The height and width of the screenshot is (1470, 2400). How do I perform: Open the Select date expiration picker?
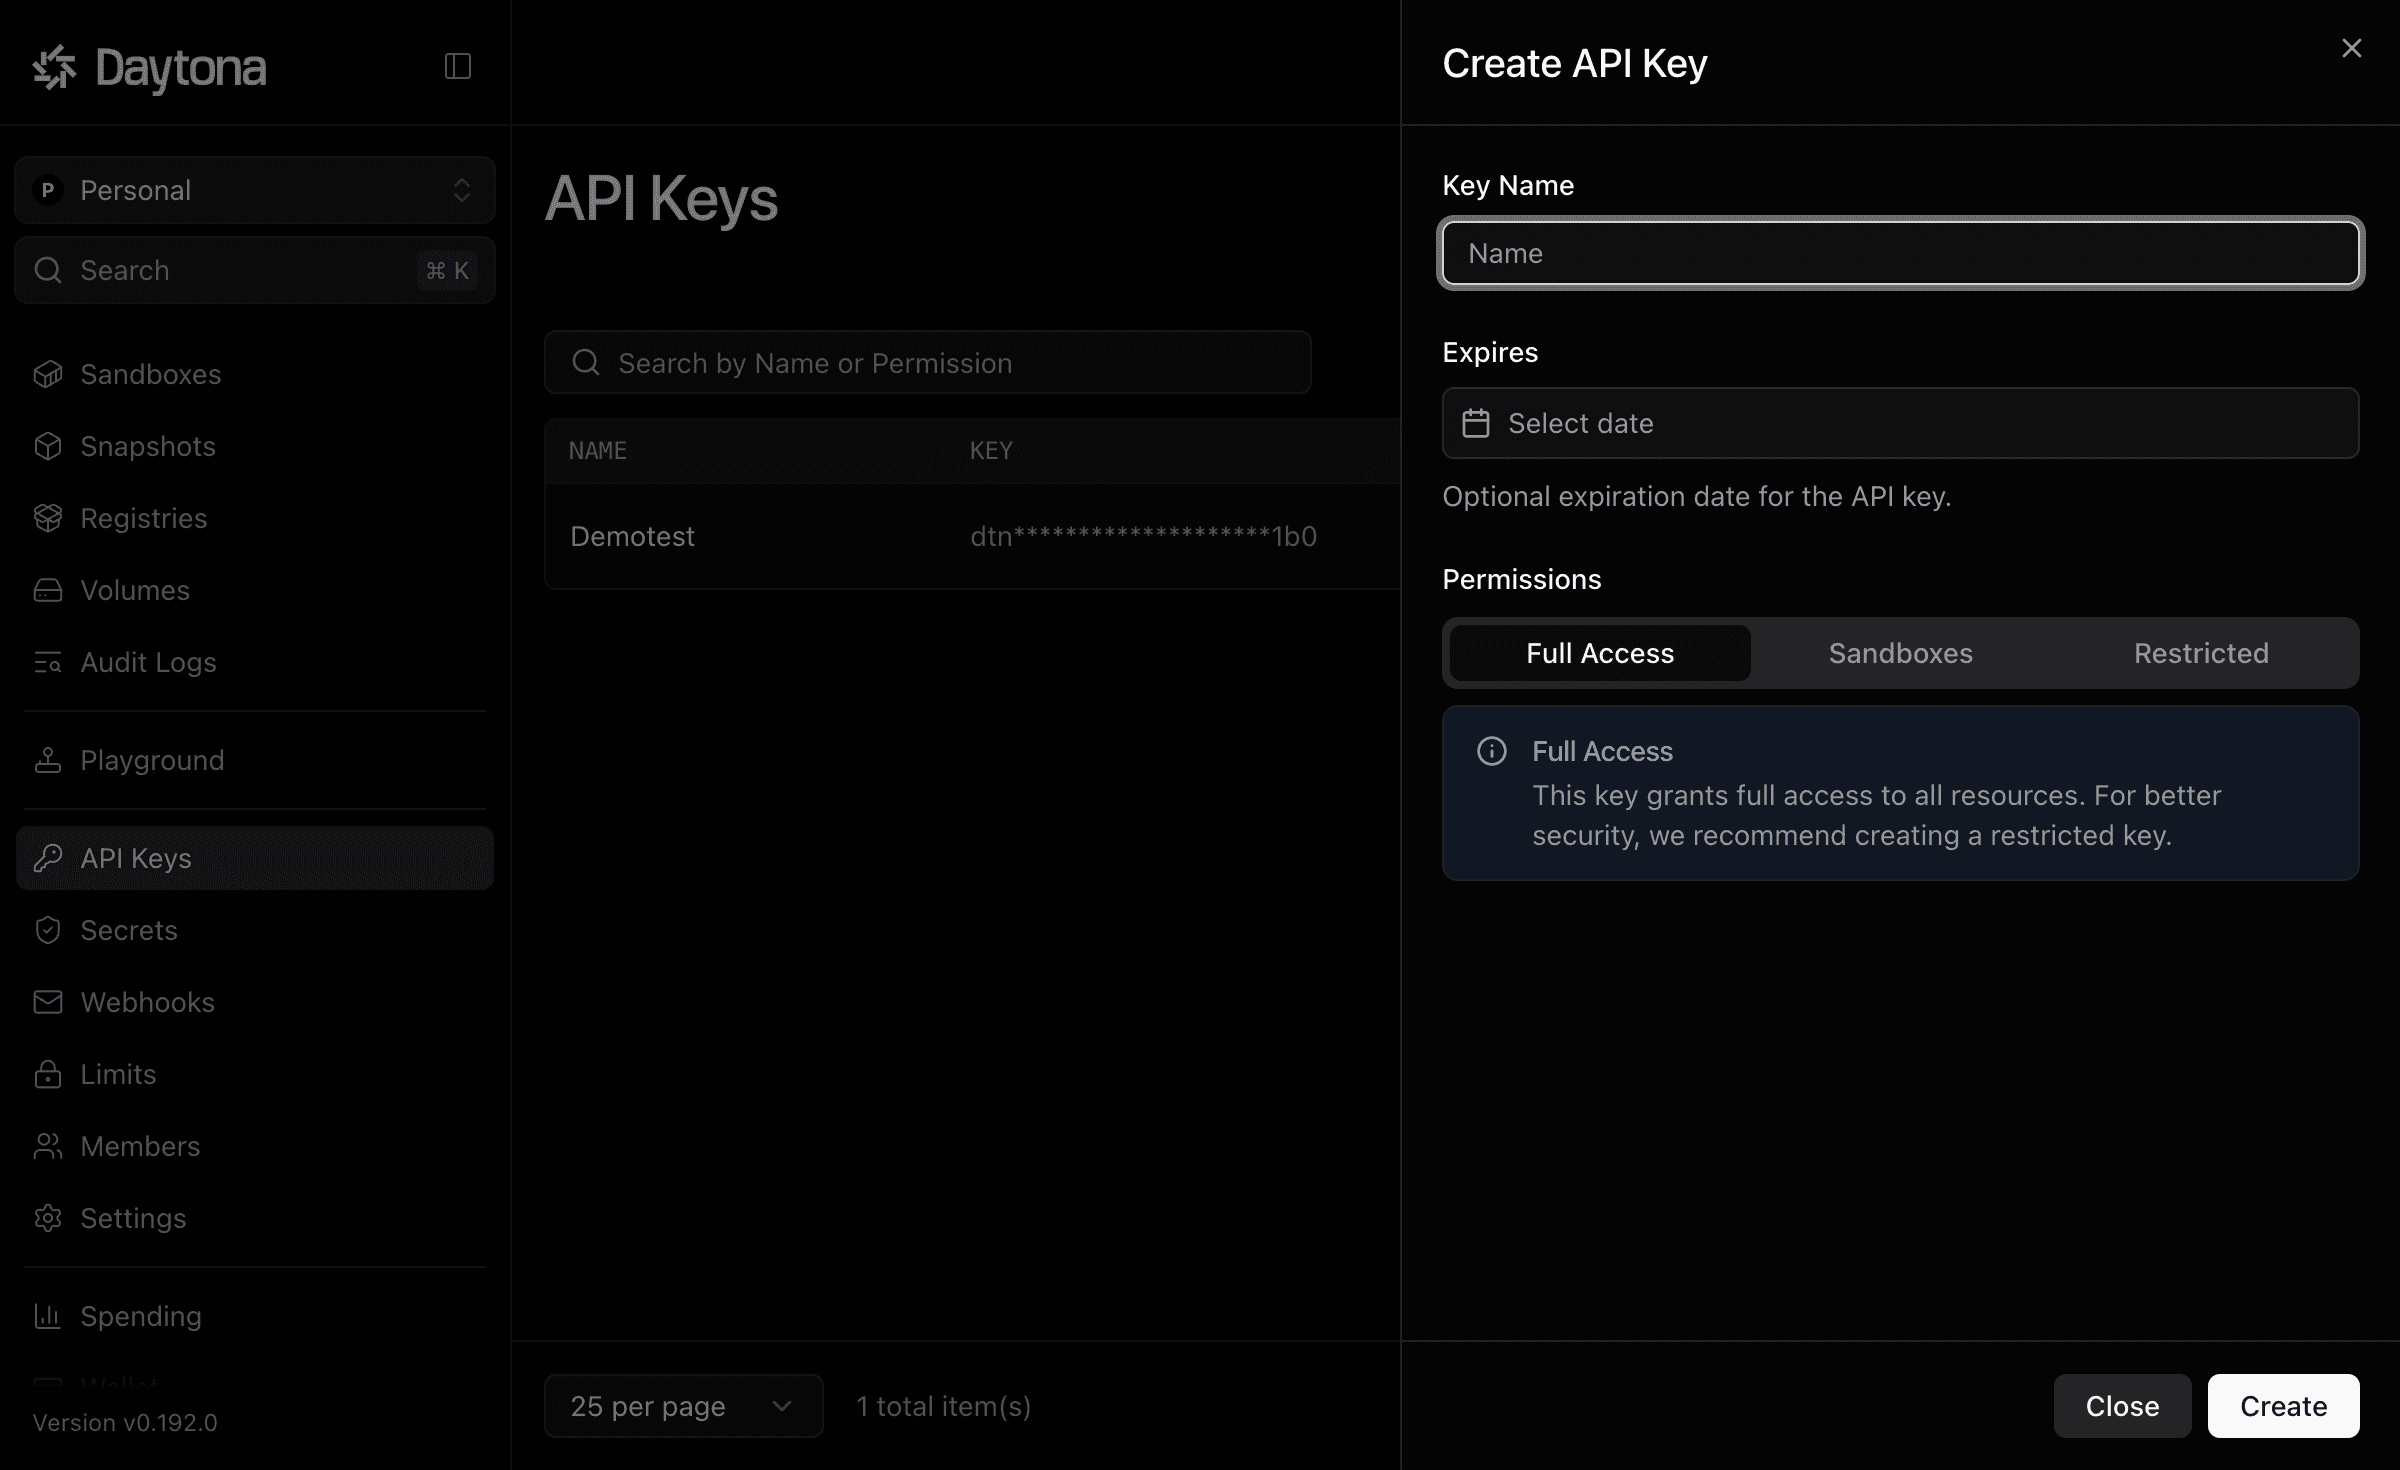pos(1900,423)
